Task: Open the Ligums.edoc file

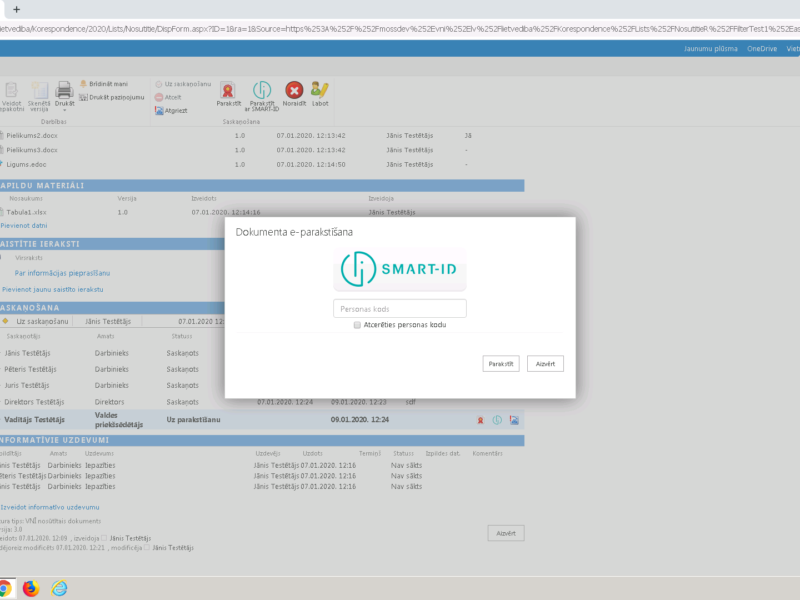Action: coord(27,165)
